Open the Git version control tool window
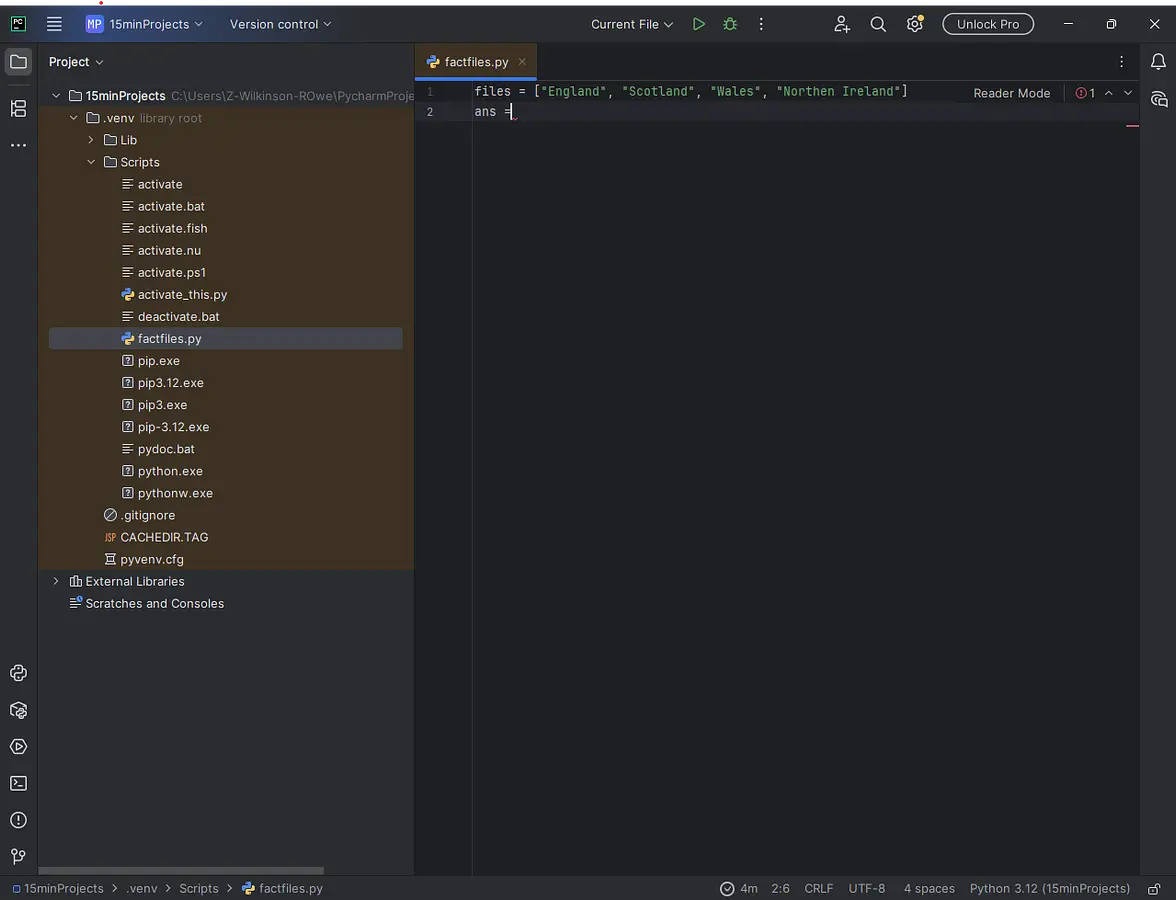This screenshot has width=1176, height=900. (x=18, y=856)
